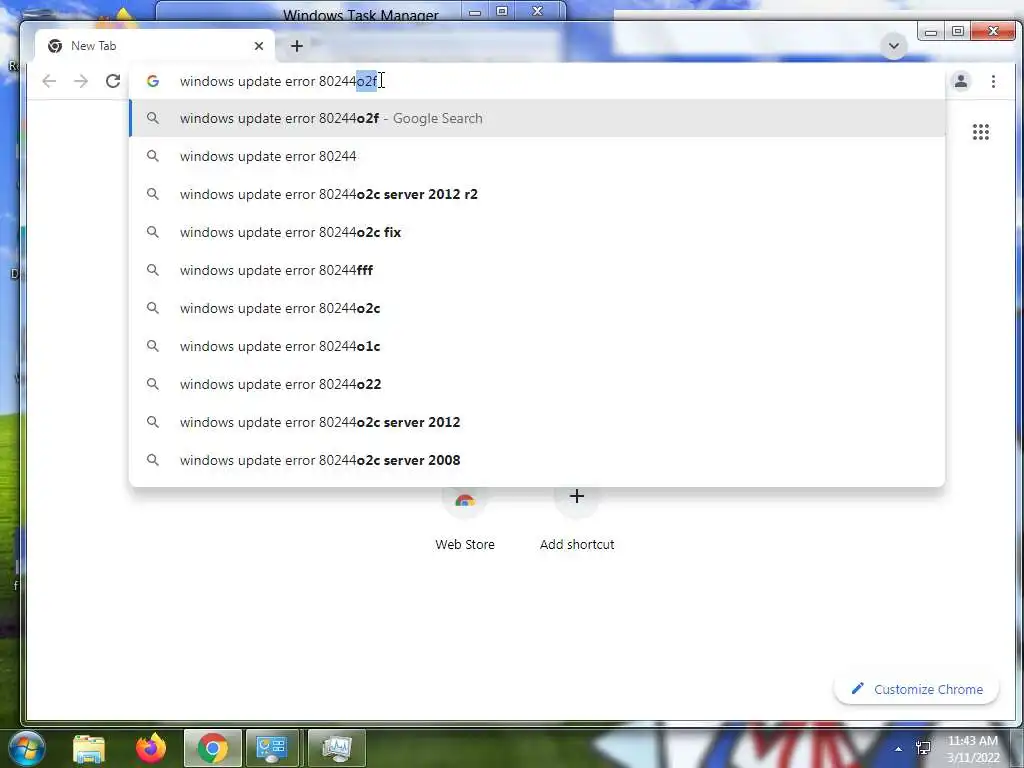Viewport: 1024px width, 768px height.
Task: Click the Chrome forward arrow
Action: pyautogui.click(x=81, y=81)
